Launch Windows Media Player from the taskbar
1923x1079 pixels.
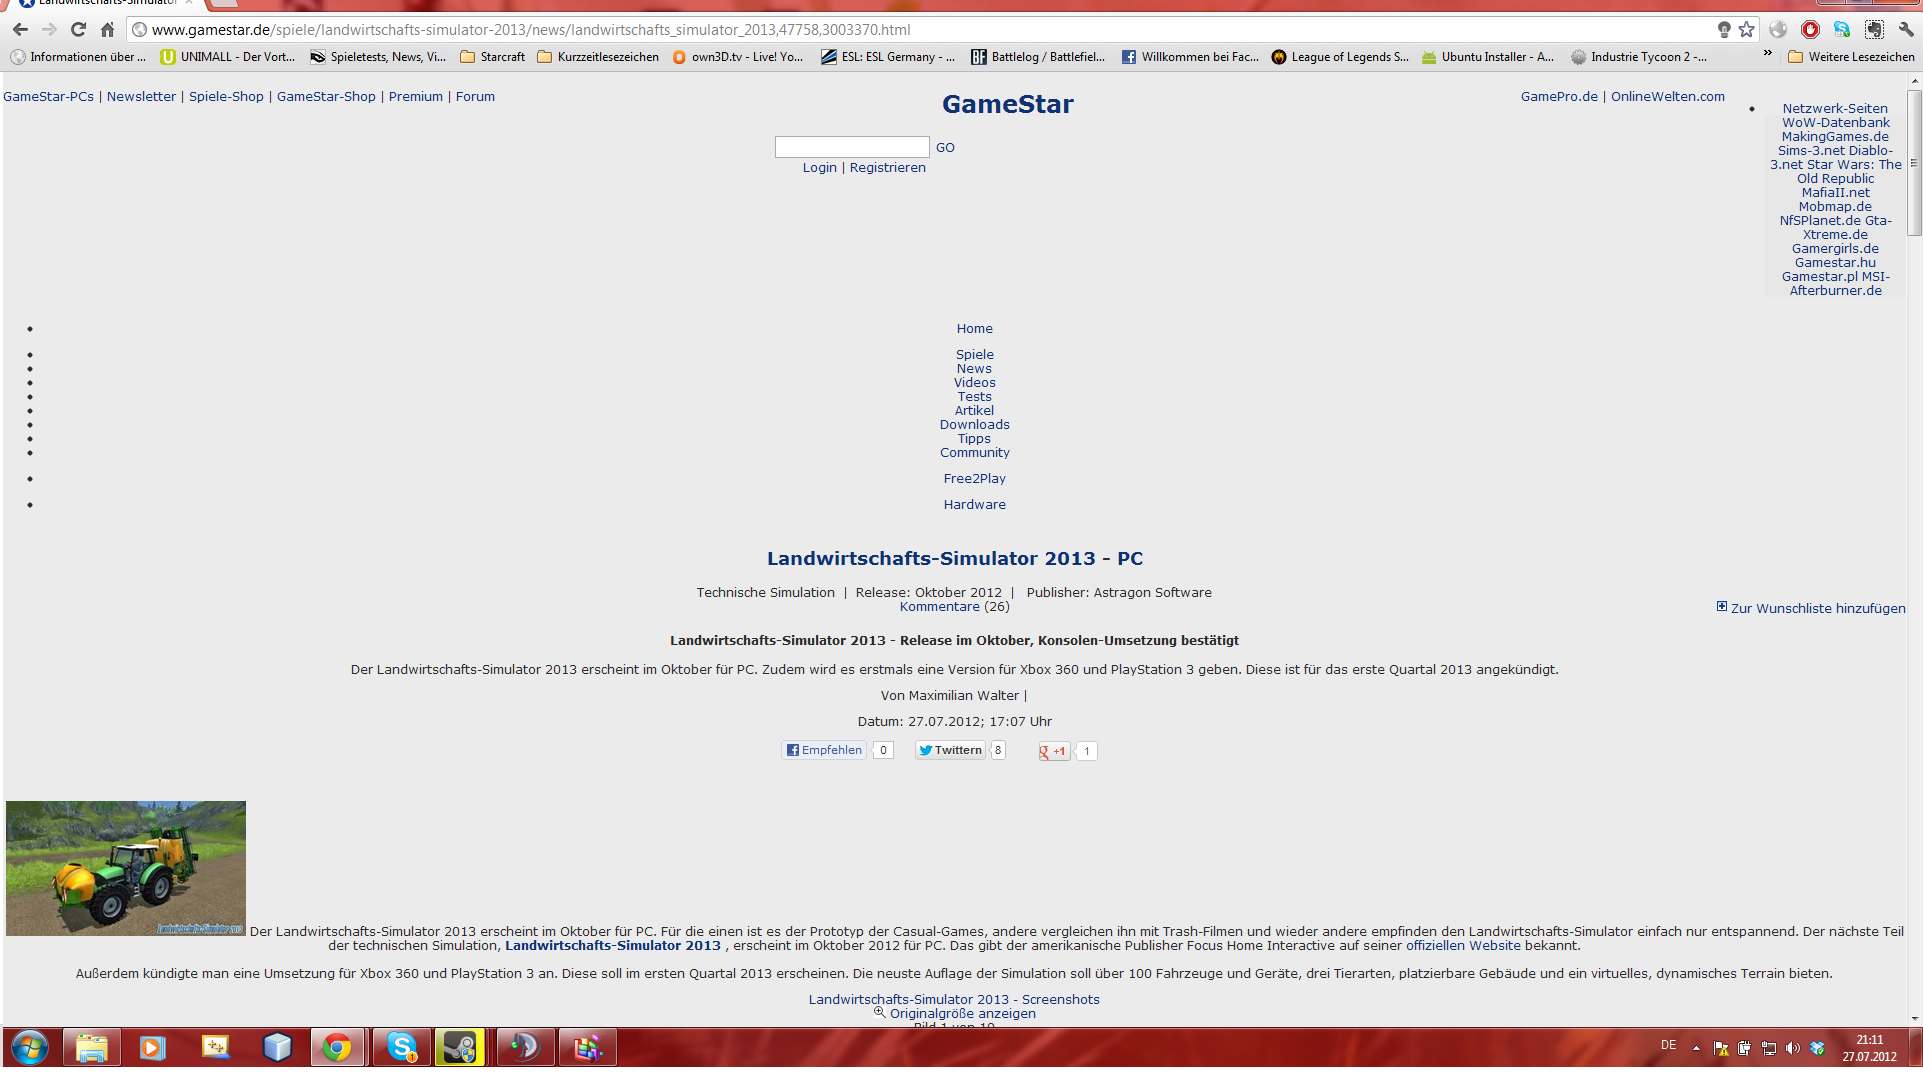pos(152,1048)
